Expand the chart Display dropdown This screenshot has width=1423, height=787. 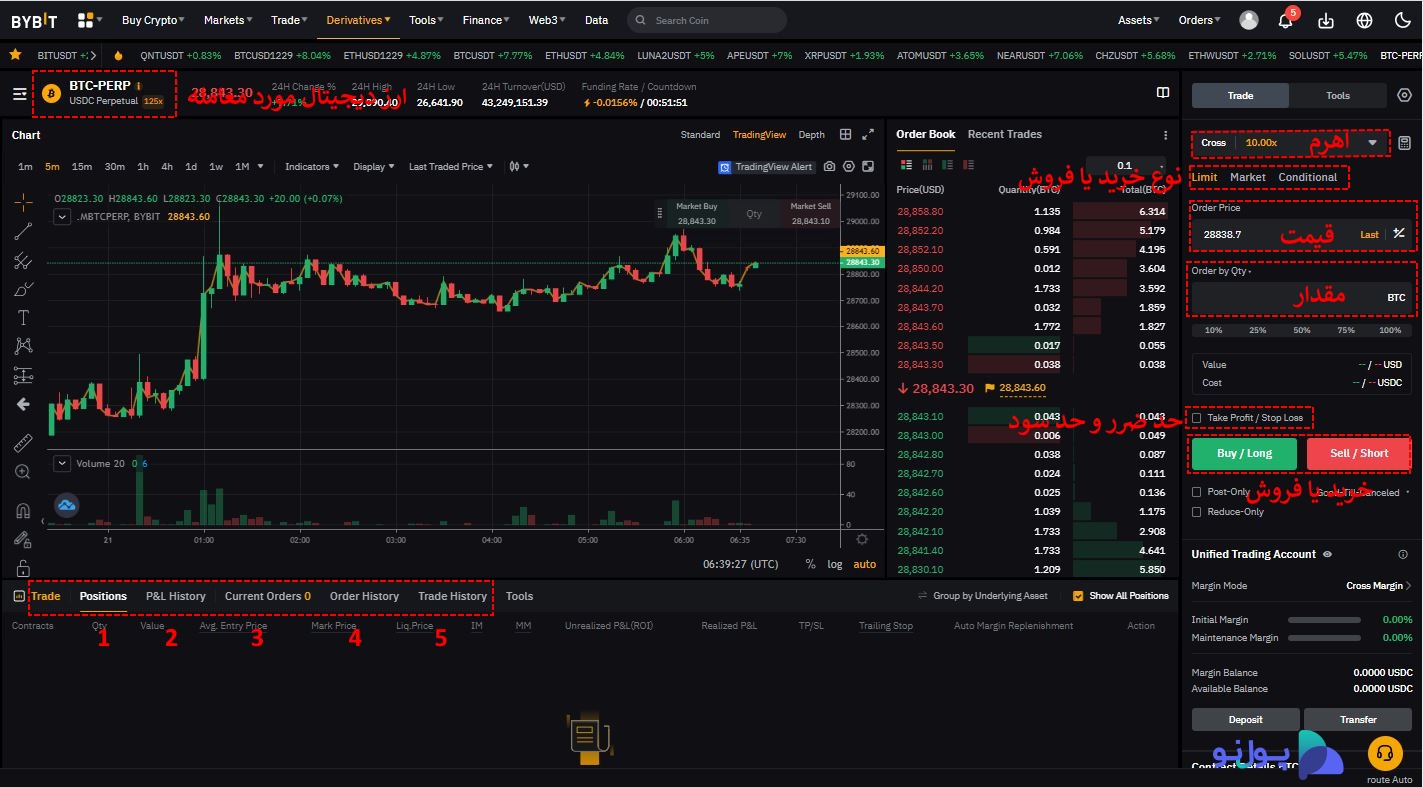tap(373, 167)
